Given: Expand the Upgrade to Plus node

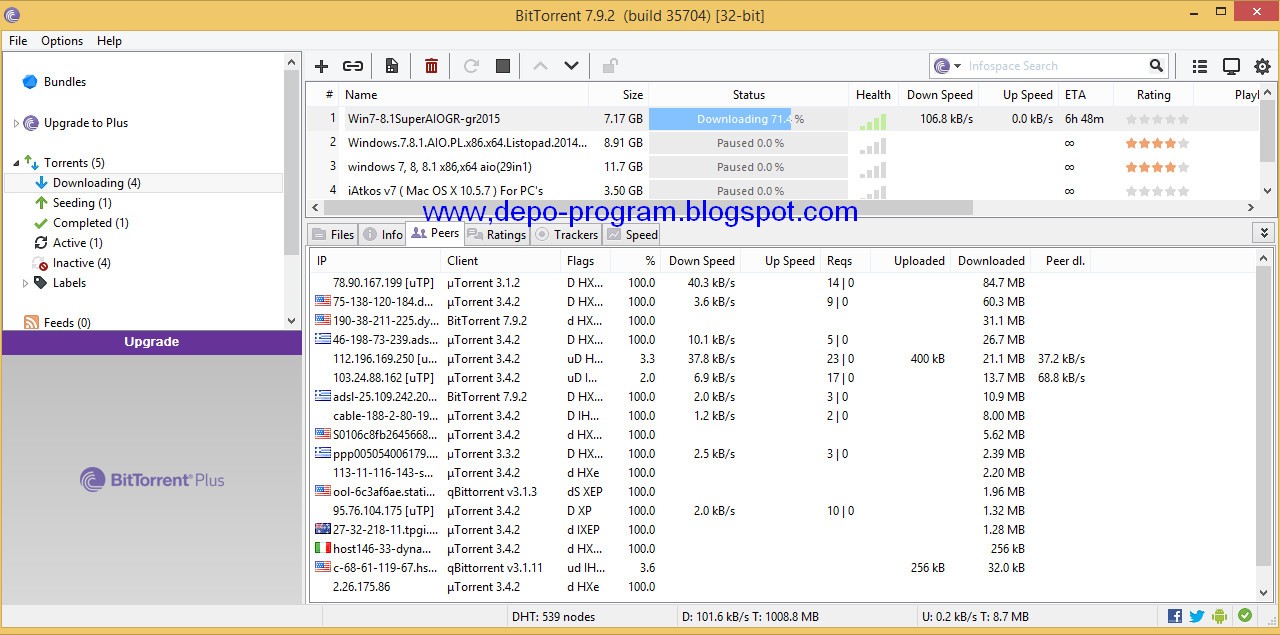Looking at the screenshot, I should click(x=16, y=123).
